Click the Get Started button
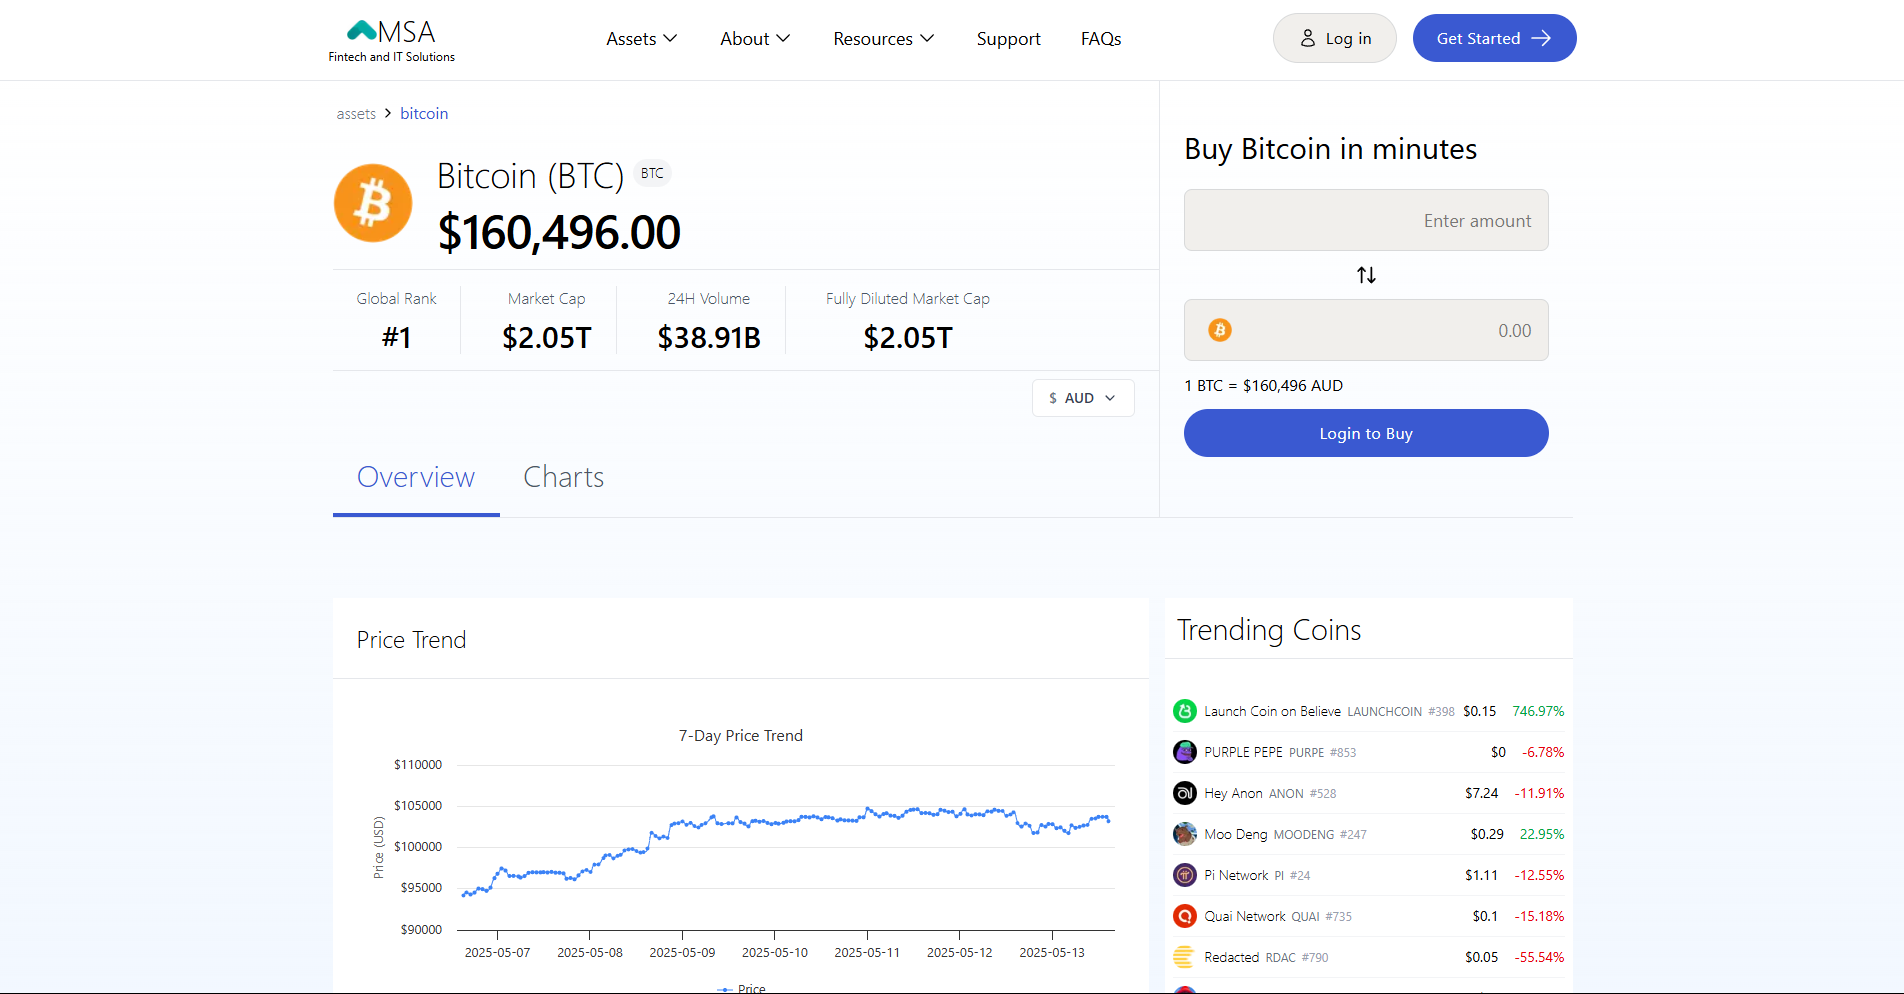The image size is (1904, 994). [1494, 38]
